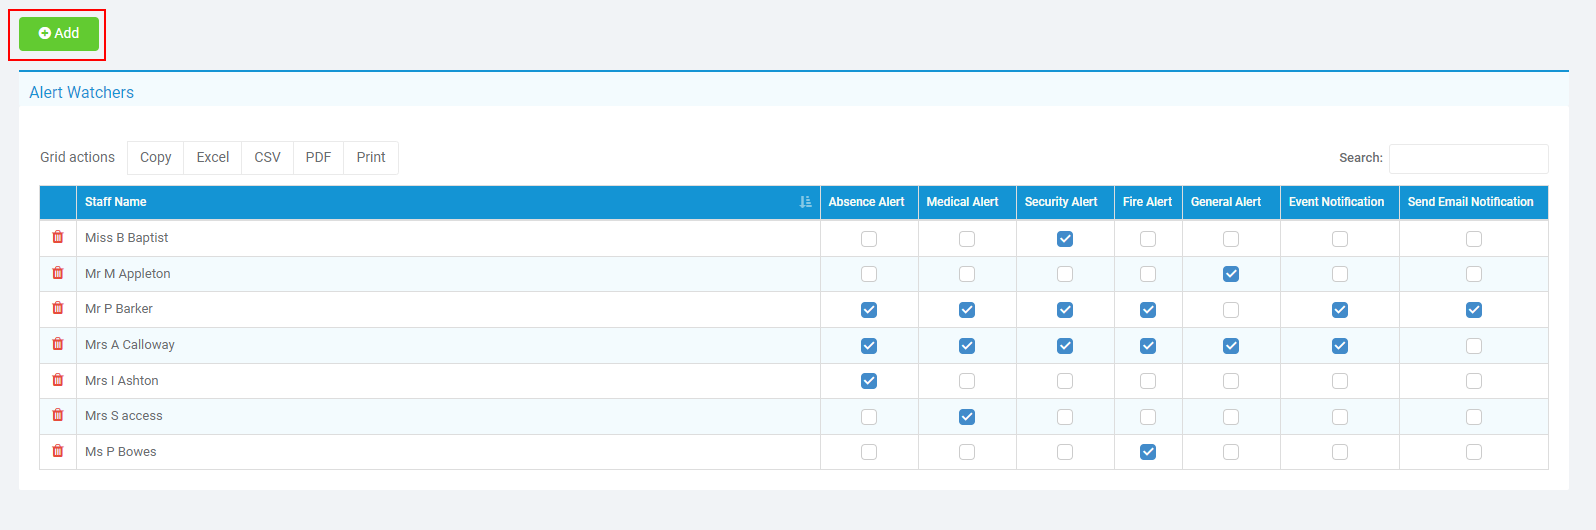Print the alert watchers grid
Image resolution: width=1596 pixels, height=530 pixels.
click(371, 158)
